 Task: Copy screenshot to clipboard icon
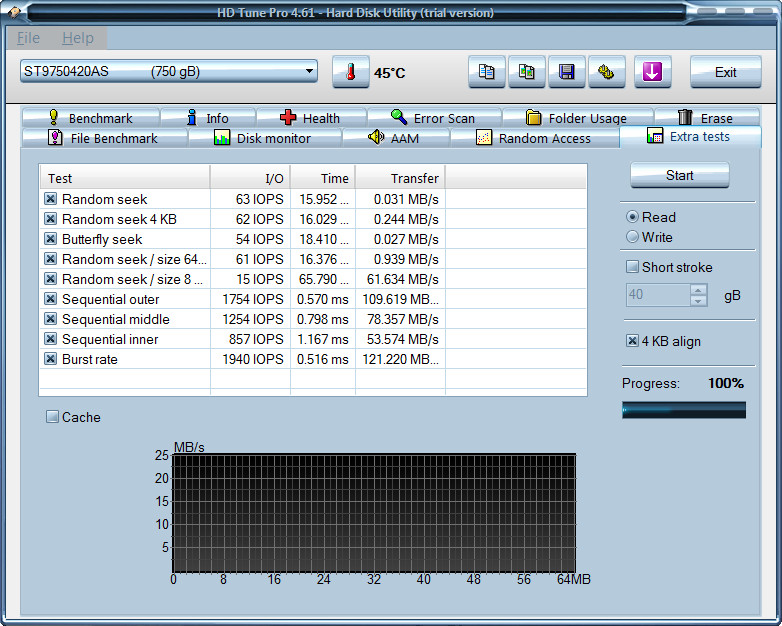[526, 72]
